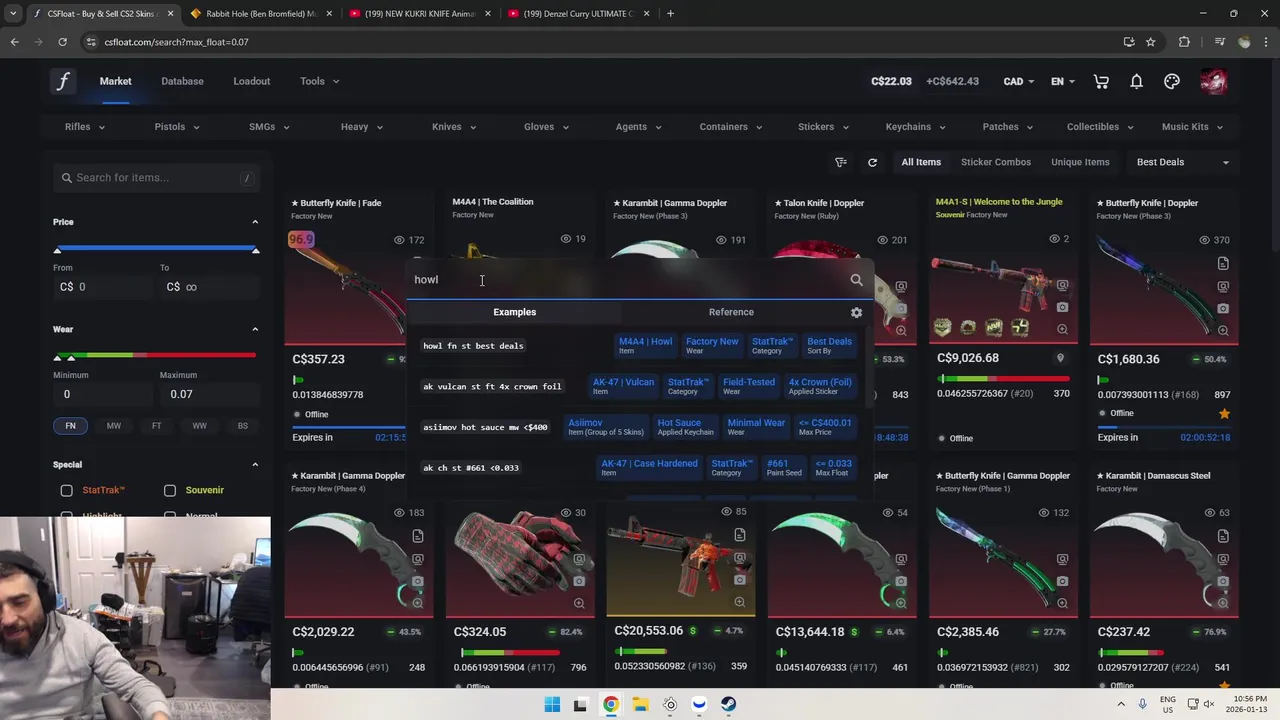This screenshot has width=1280, height=720.
Task: Click the wear range slider bar
Action: [x=156, y=355]
